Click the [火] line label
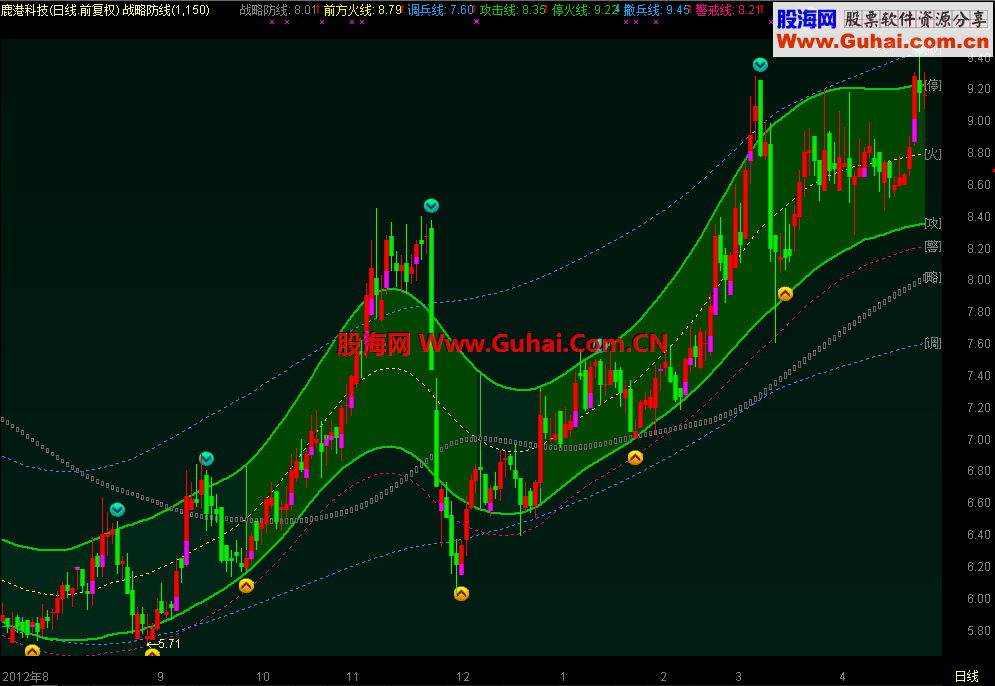 point(933,154)
